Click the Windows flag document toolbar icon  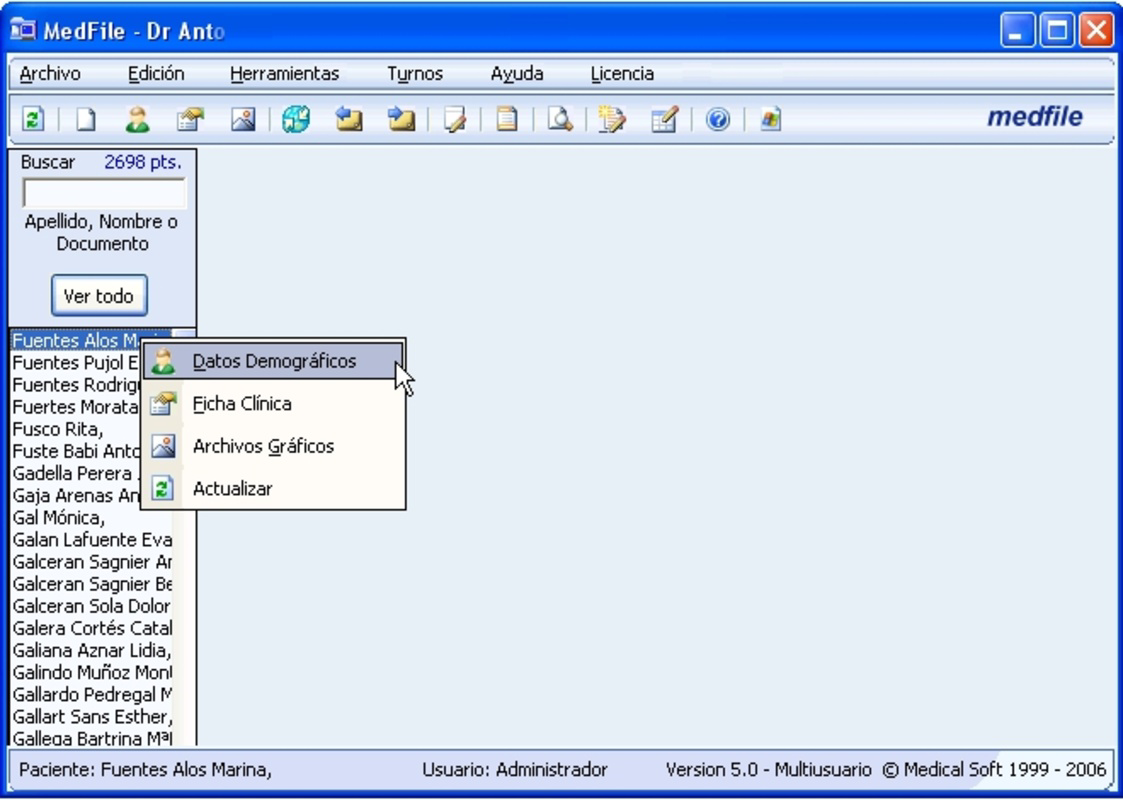coord(771,119)
